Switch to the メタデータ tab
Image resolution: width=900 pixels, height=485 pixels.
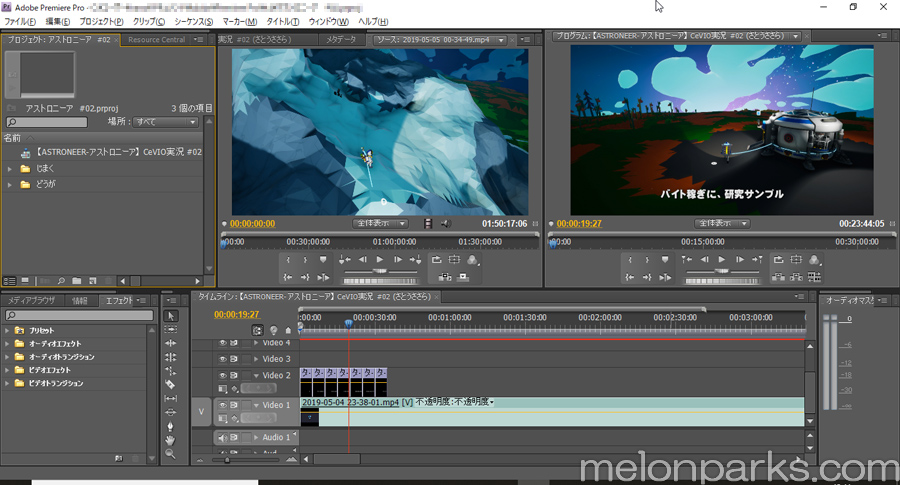point(341,40)
